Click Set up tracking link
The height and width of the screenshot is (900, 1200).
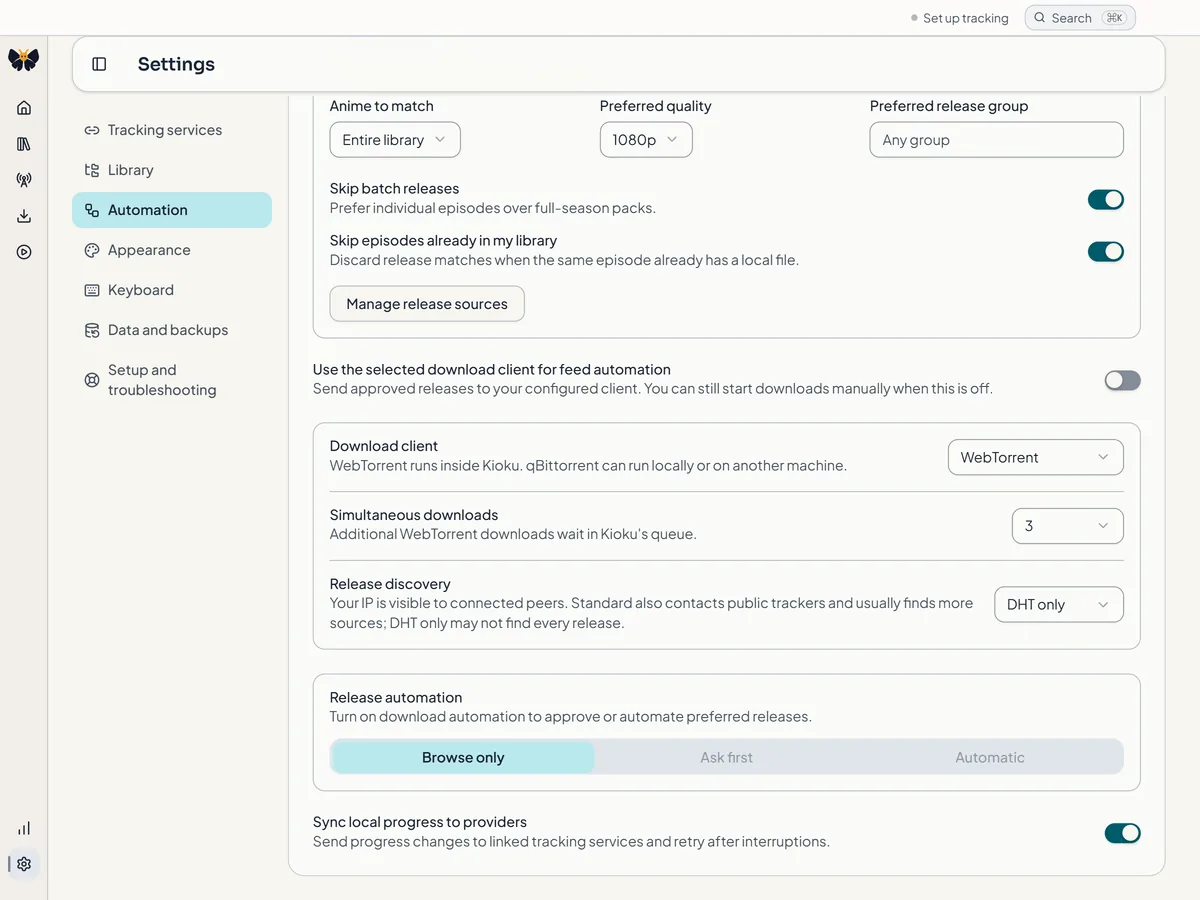960,18
